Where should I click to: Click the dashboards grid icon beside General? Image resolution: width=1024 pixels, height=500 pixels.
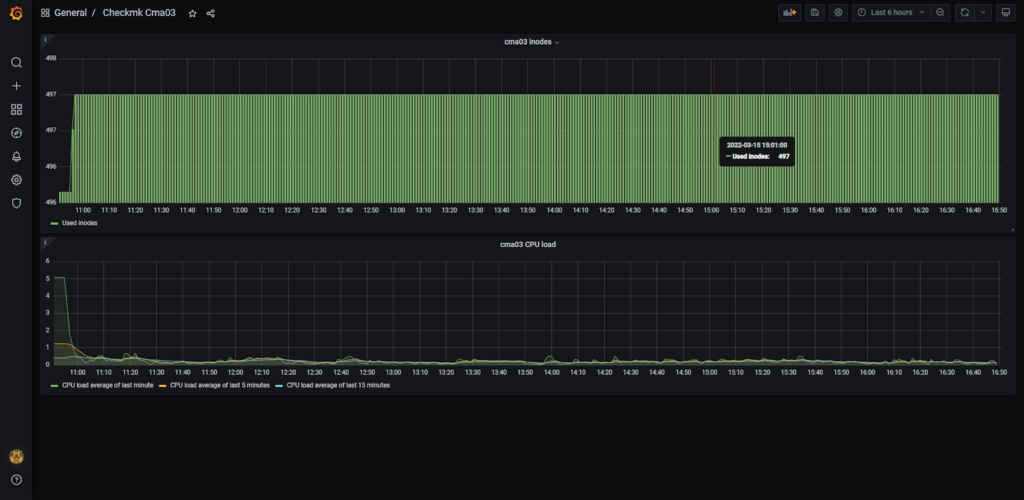point(45,13)
